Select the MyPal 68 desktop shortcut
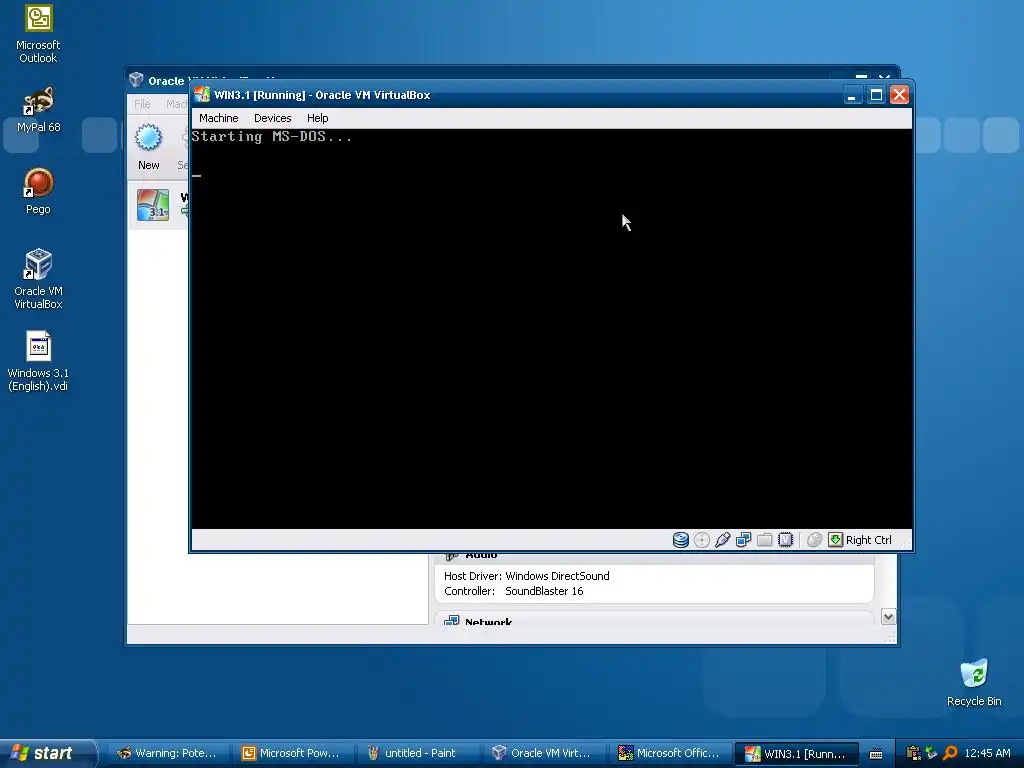 click(x=39, y=110)
